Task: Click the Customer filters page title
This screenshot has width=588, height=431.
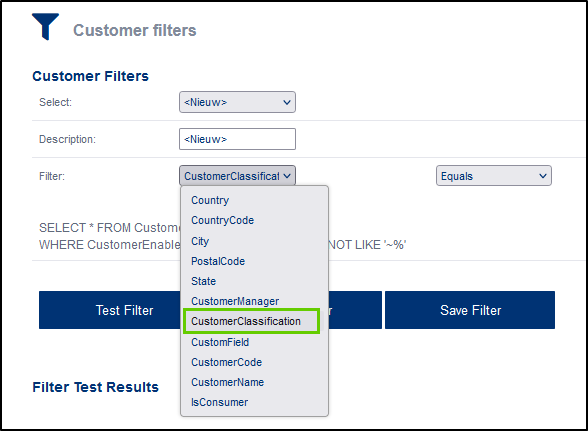Action: [135, 30]
